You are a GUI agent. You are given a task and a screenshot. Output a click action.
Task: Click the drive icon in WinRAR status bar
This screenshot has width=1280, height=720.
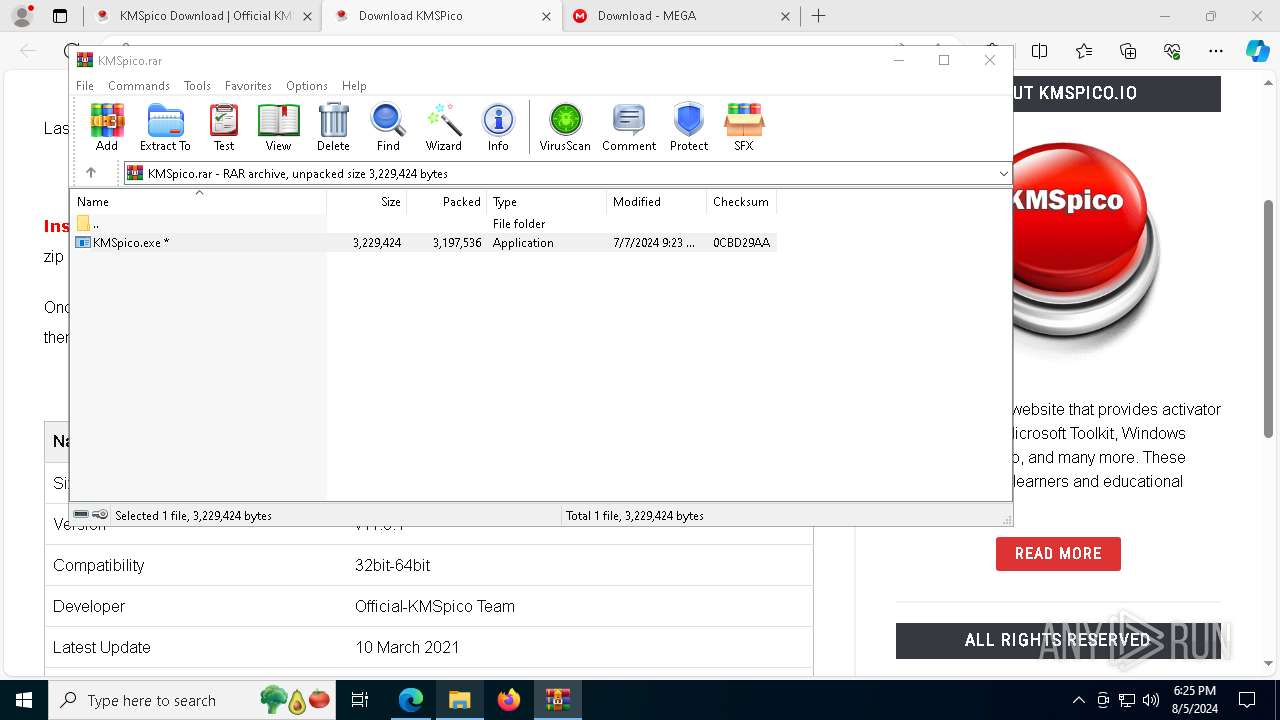coord(81,515)
